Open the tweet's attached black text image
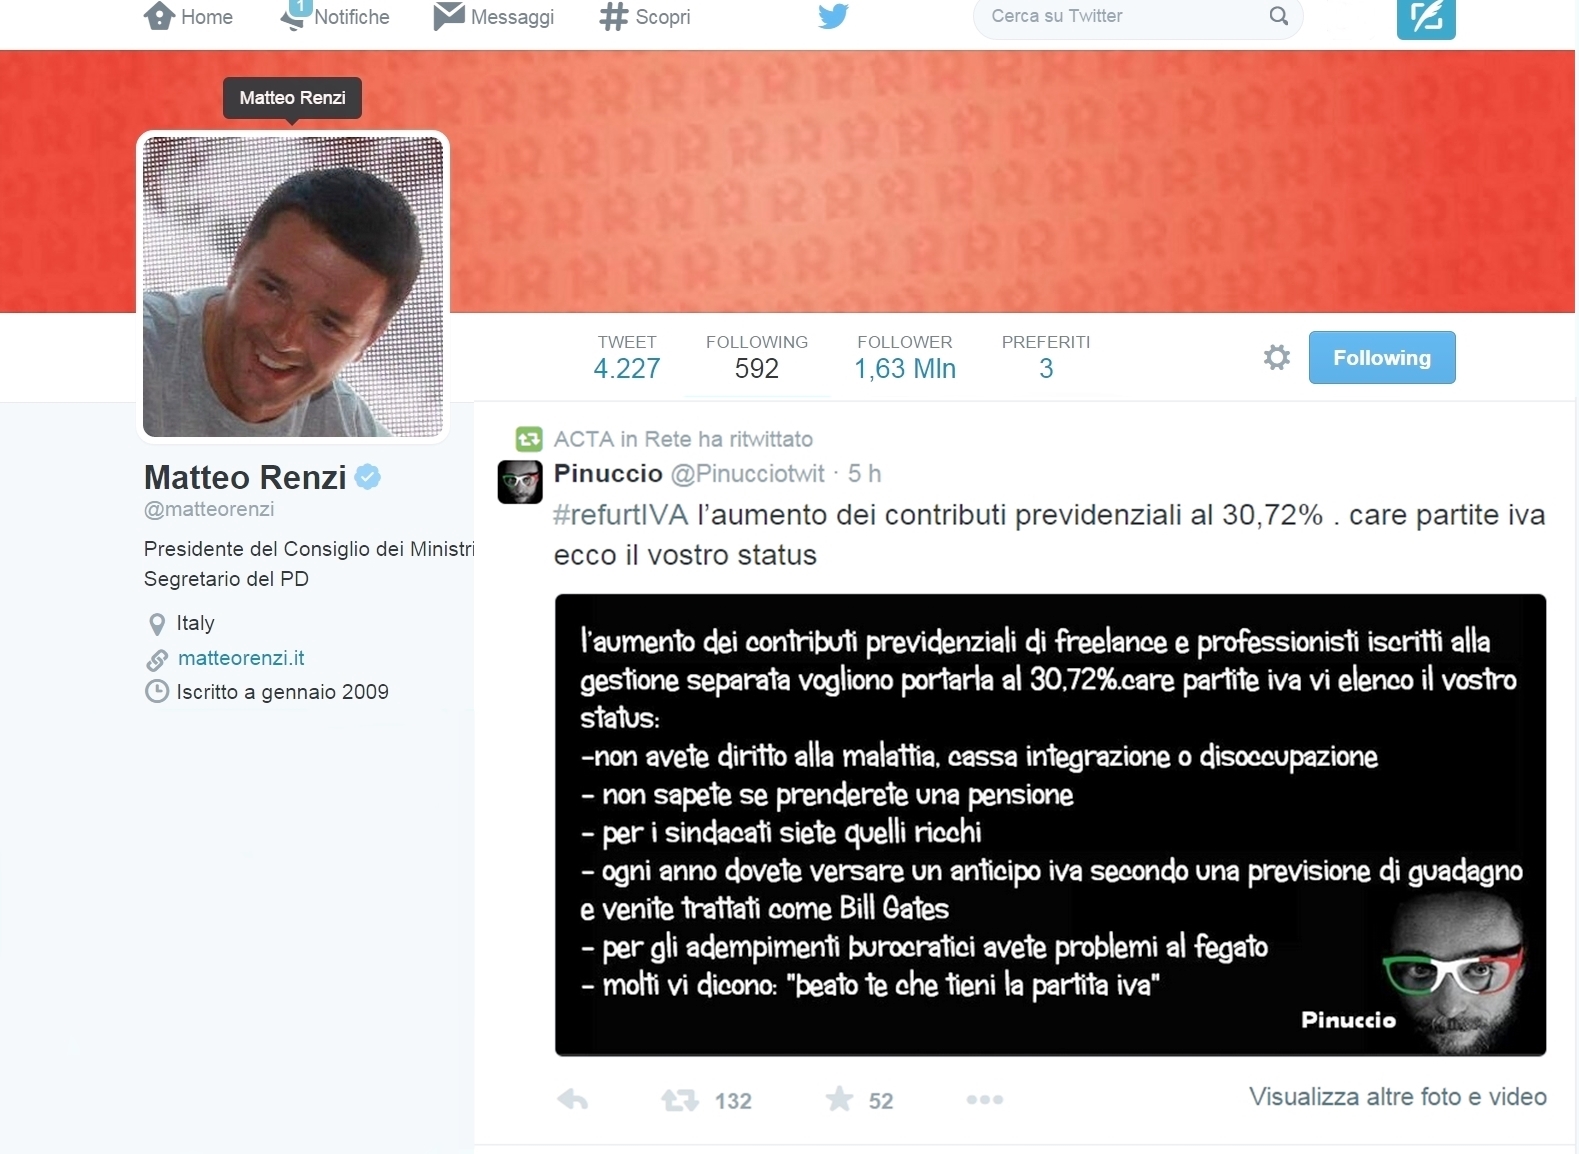This screenshot has height=1154, width=1579. [x=1051, y=825]
